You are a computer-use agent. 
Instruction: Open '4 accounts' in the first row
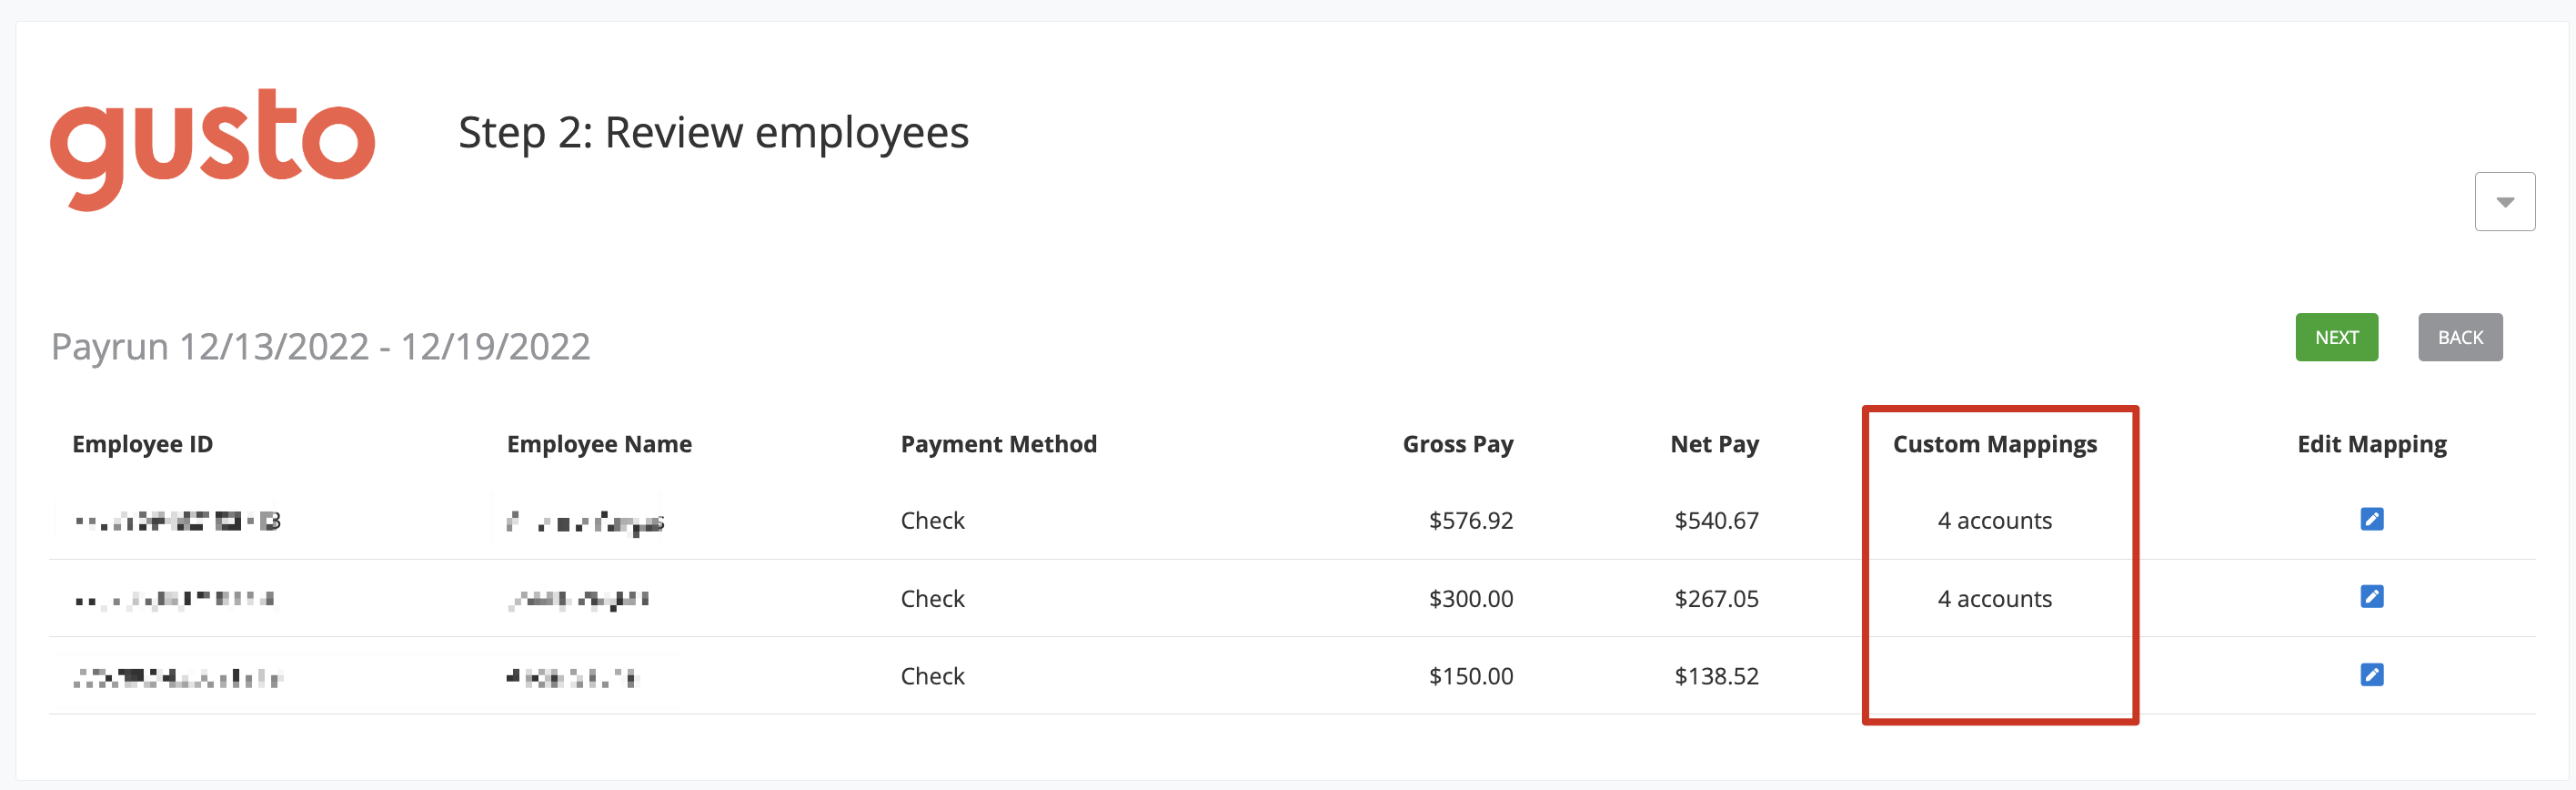click(x=1994, y=520)
